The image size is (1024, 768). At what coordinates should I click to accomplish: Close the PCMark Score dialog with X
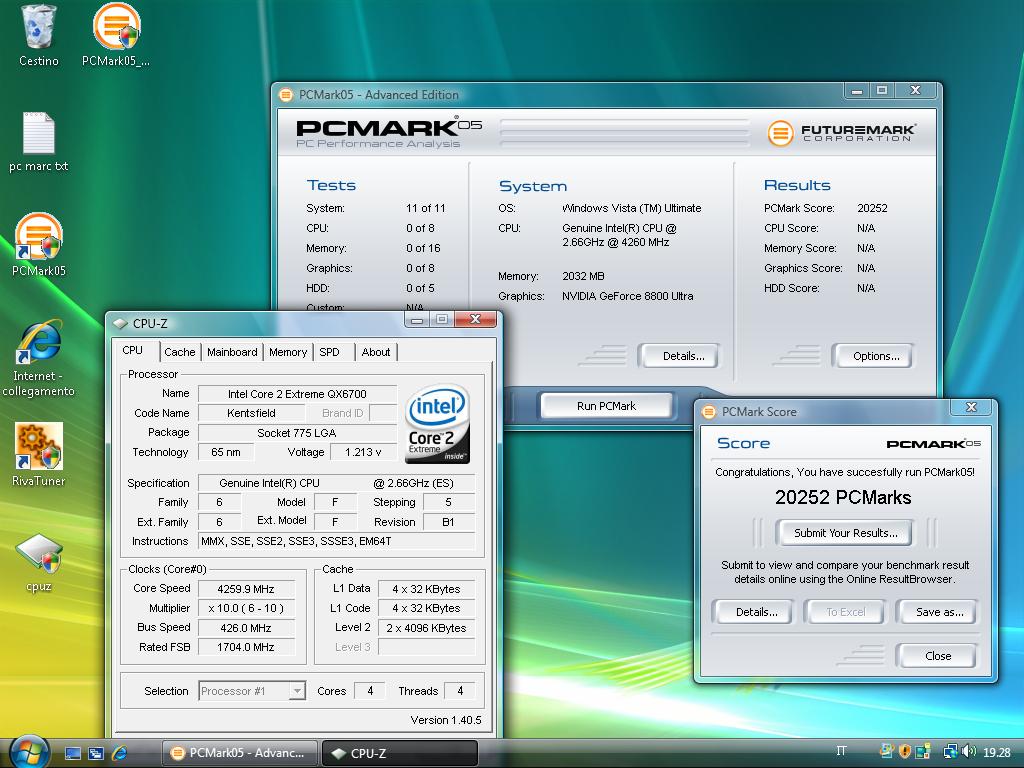pos(971,408)
